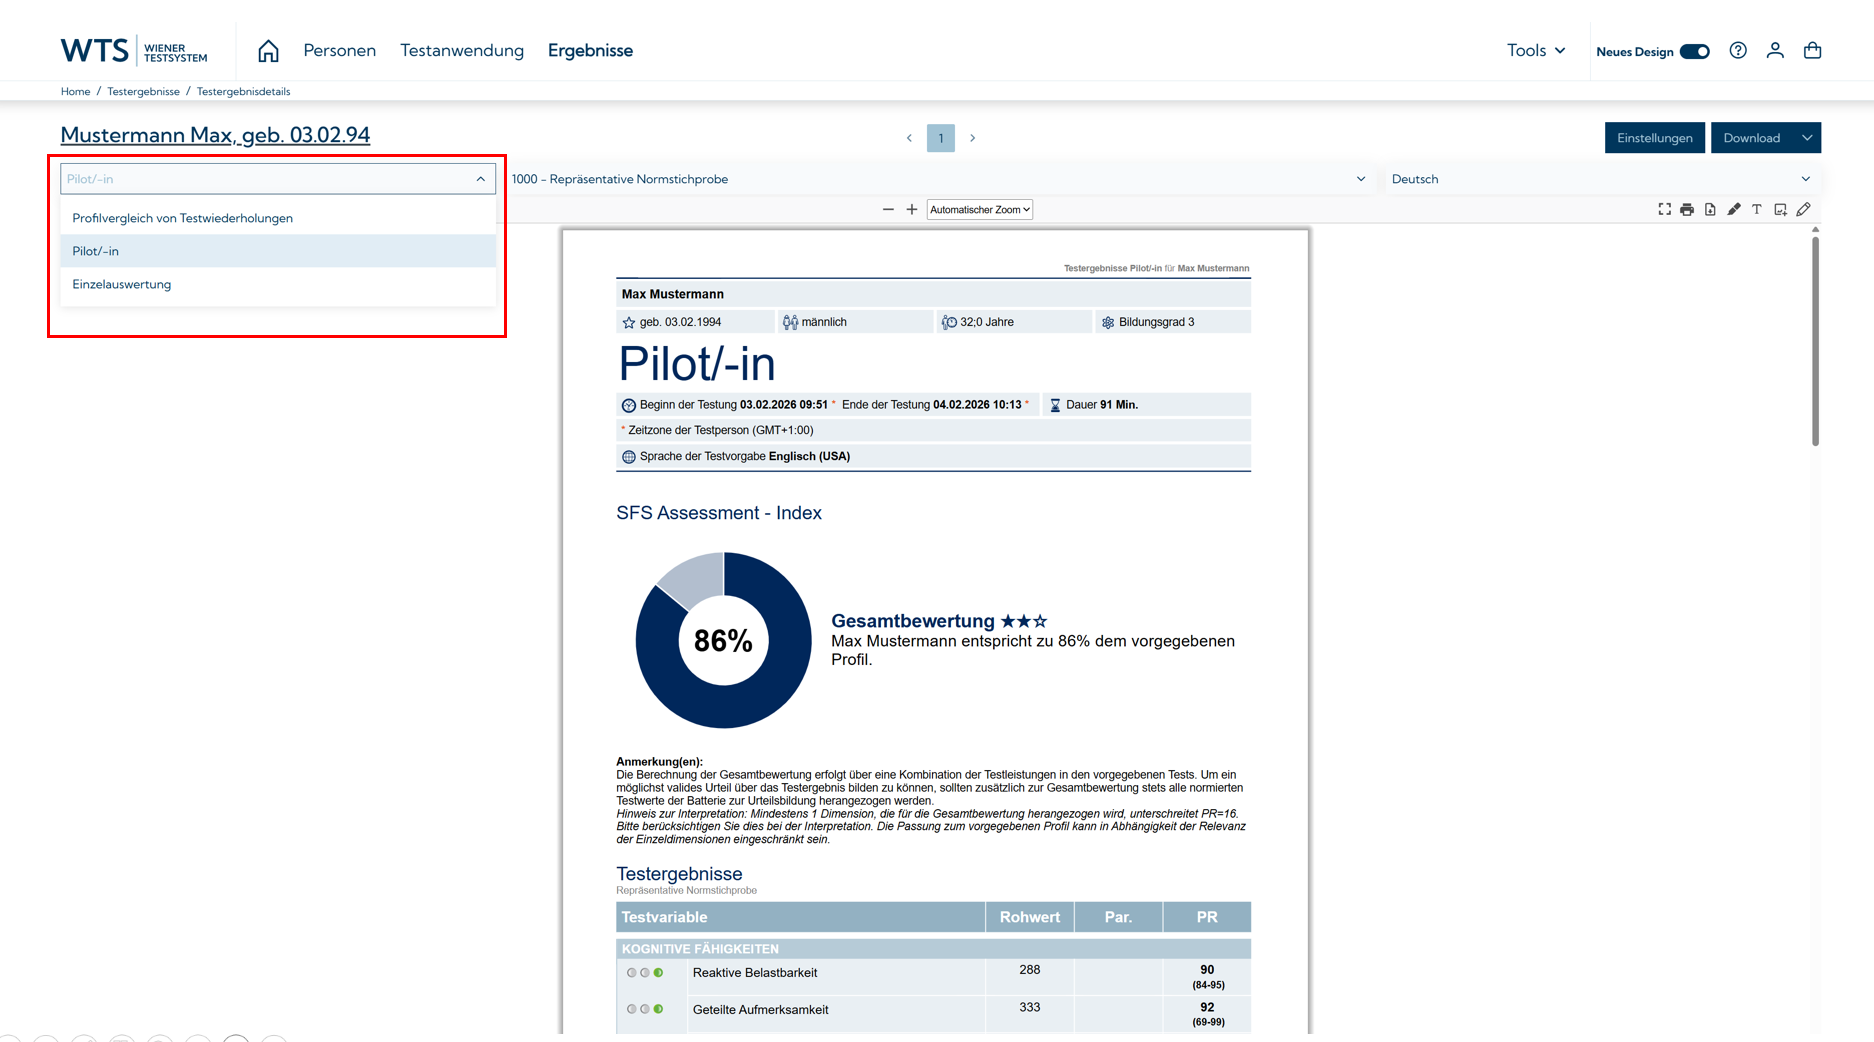The width and height of the screenshot is (1874, 1042).
Task: Select the highlighter annotation tool
Action: pyautogui.click(x=1734, y=210)
